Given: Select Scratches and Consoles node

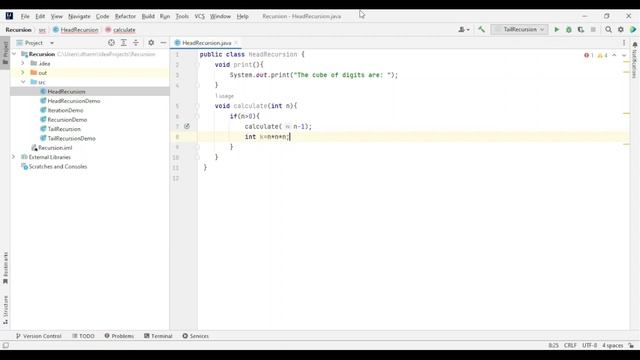Looking at the screenshot, I should click(x=58, y=167).
